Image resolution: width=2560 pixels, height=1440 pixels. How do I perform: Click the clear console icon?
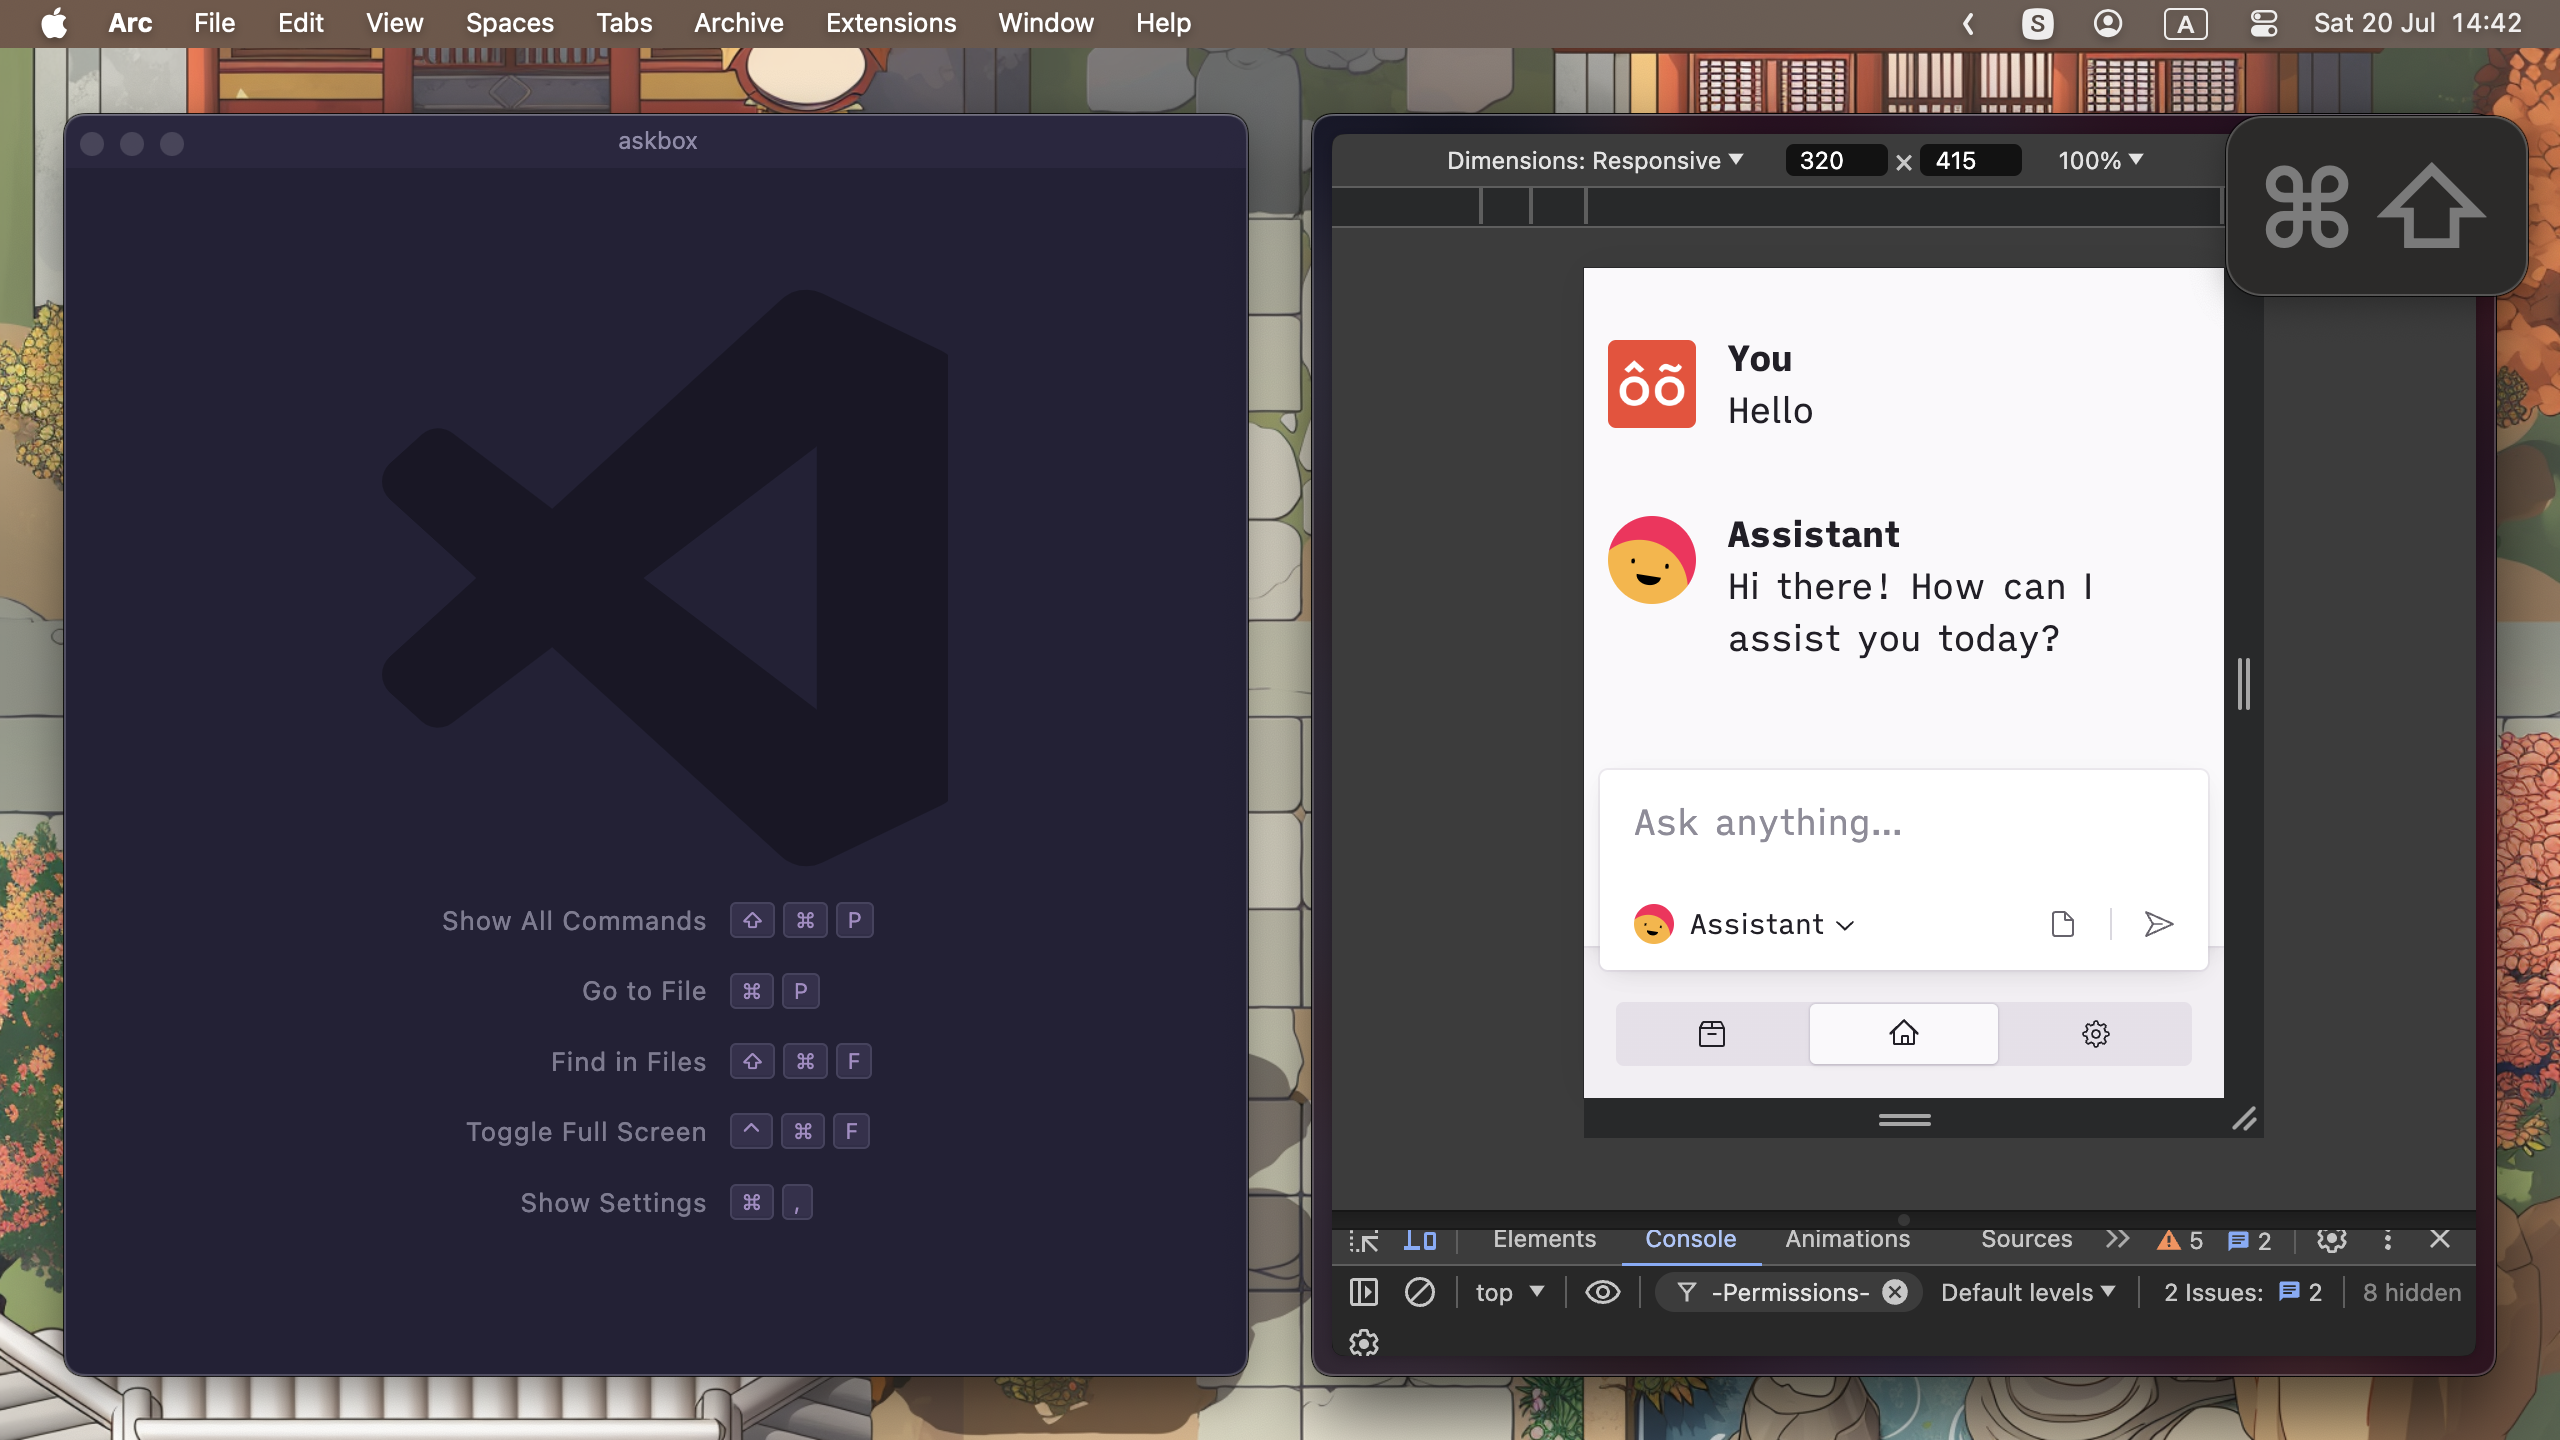(1420, 1292)
